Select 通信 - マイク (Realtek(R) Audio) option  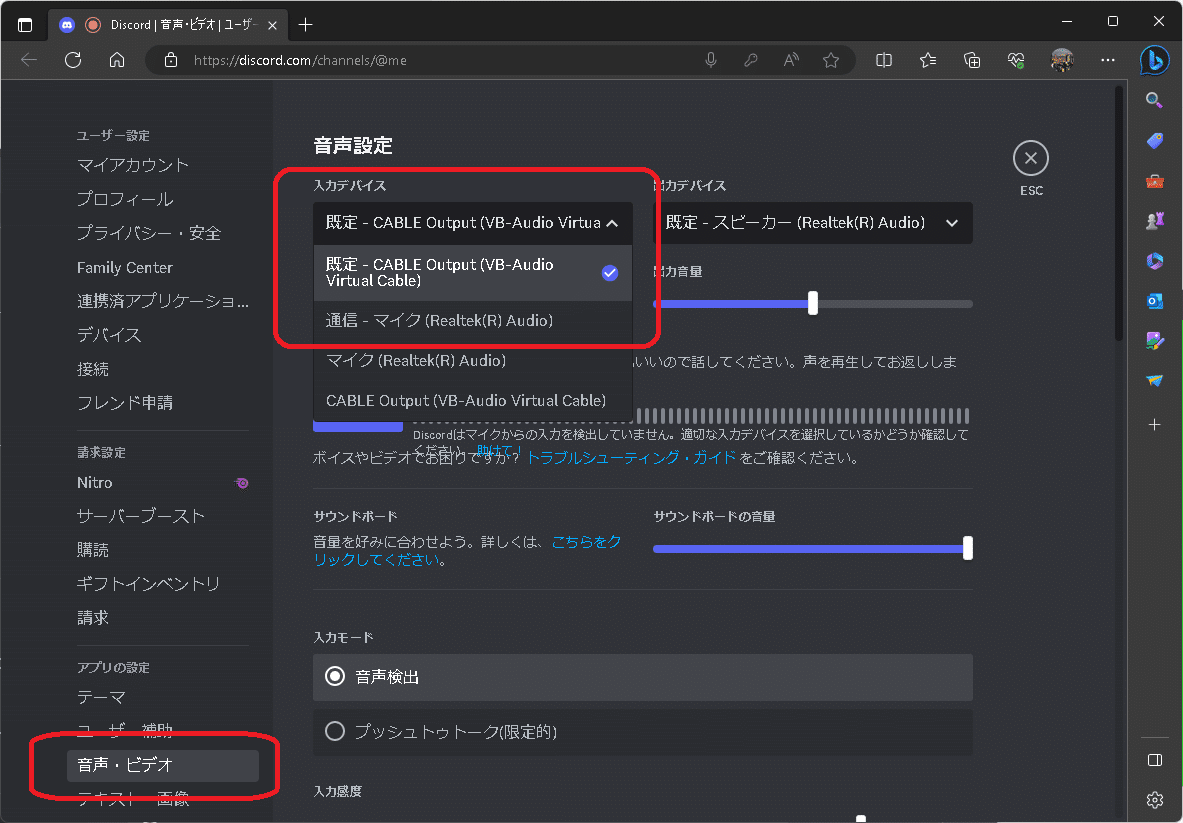click(473, 321)
